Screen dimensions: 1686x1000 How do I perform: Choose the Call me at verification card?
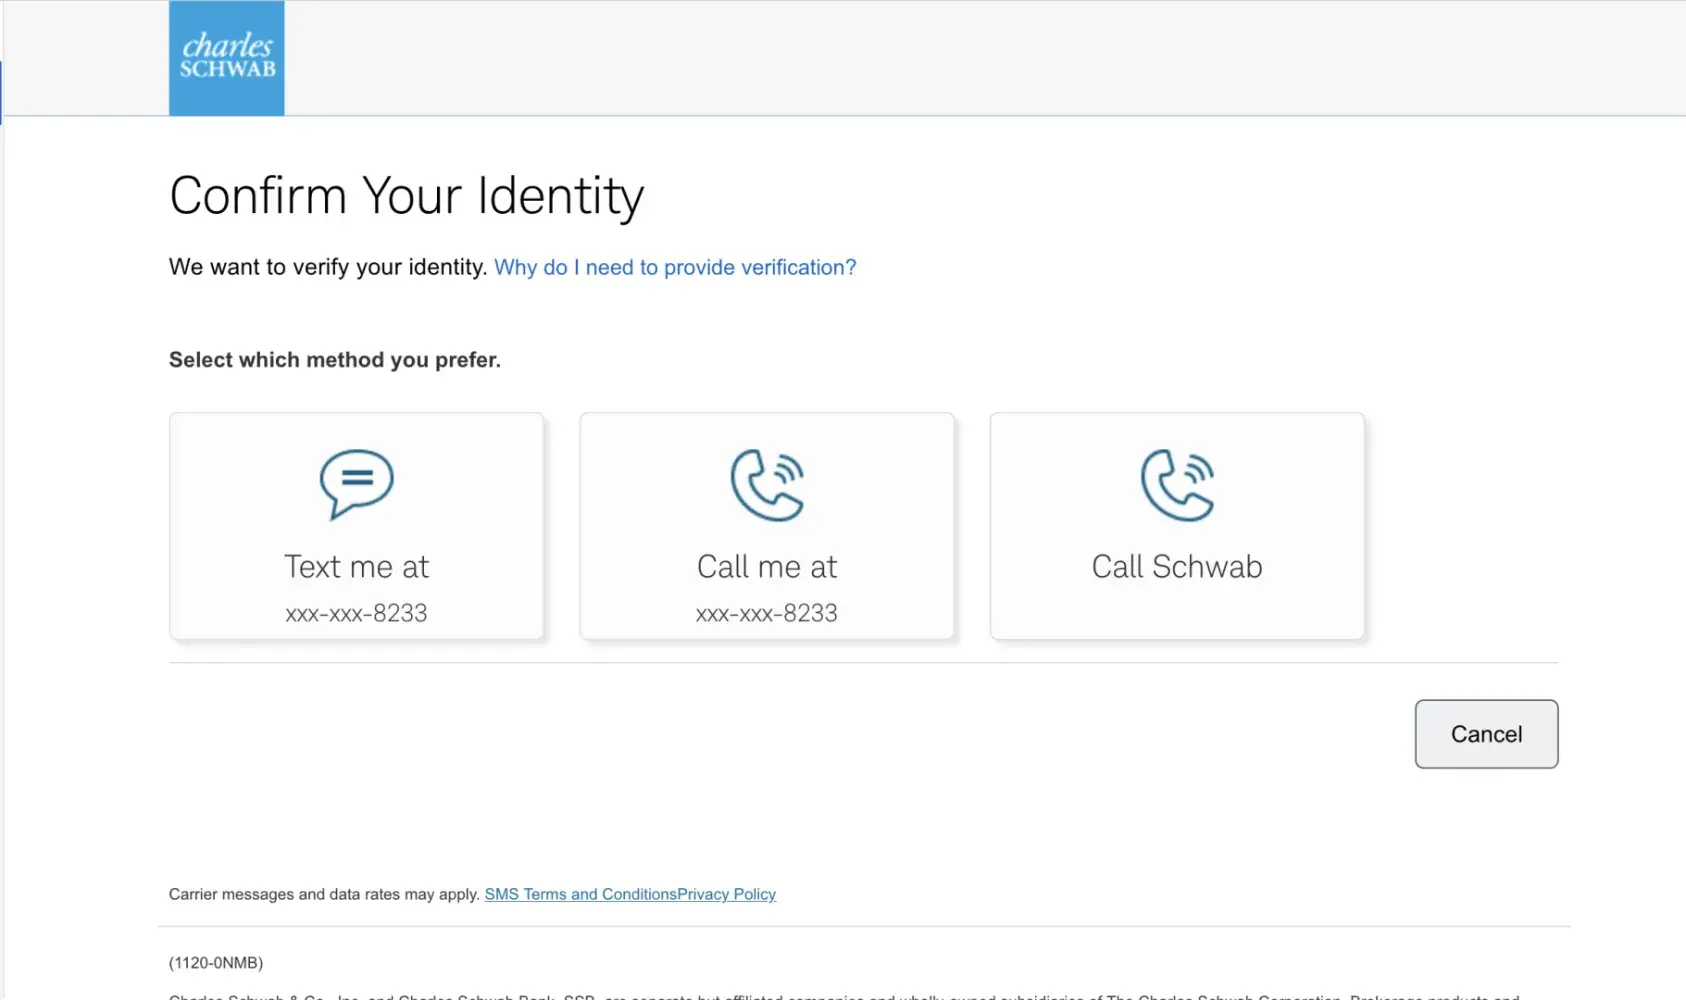pos(767,526)
